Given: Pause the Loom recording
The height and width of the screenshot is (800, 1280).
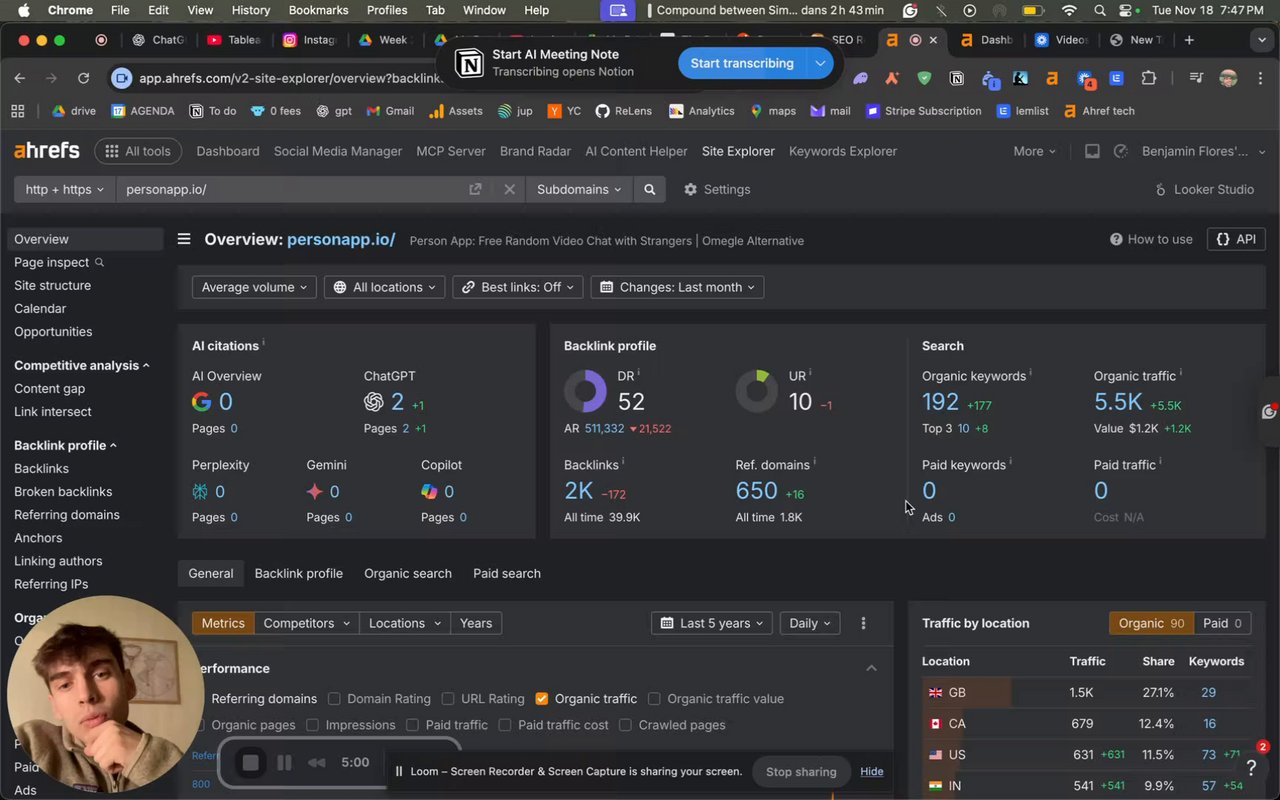Looking at the screenshot, I should point(284,763).
